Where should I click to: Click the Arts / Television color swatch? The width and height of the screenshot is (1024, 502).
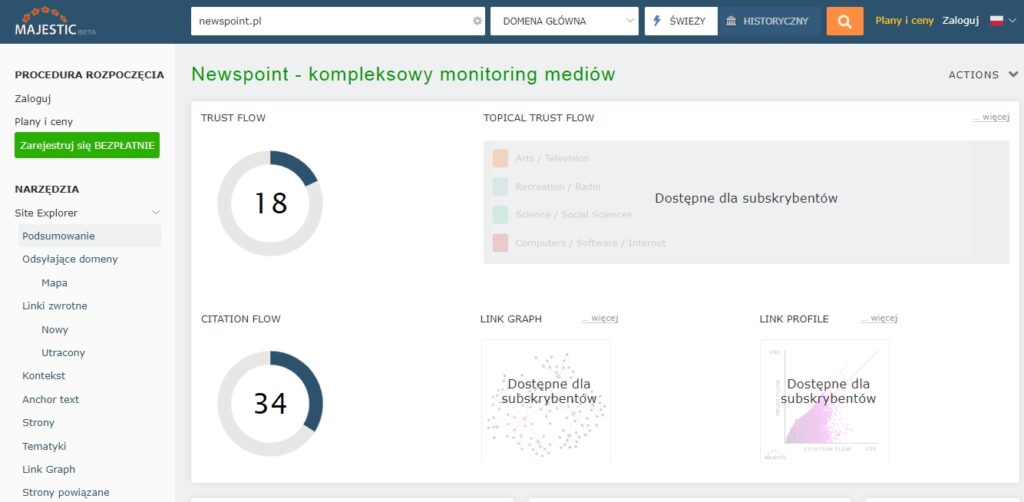500,158
